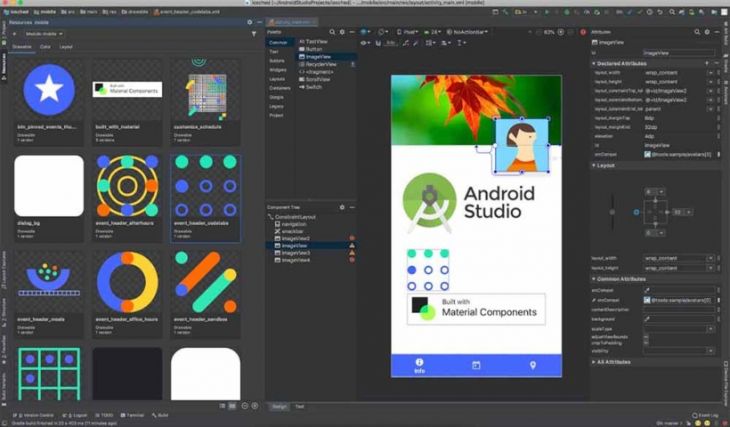730x427 pixels.
Task: Open the Build tool window
Action: (x=160, y=415)
